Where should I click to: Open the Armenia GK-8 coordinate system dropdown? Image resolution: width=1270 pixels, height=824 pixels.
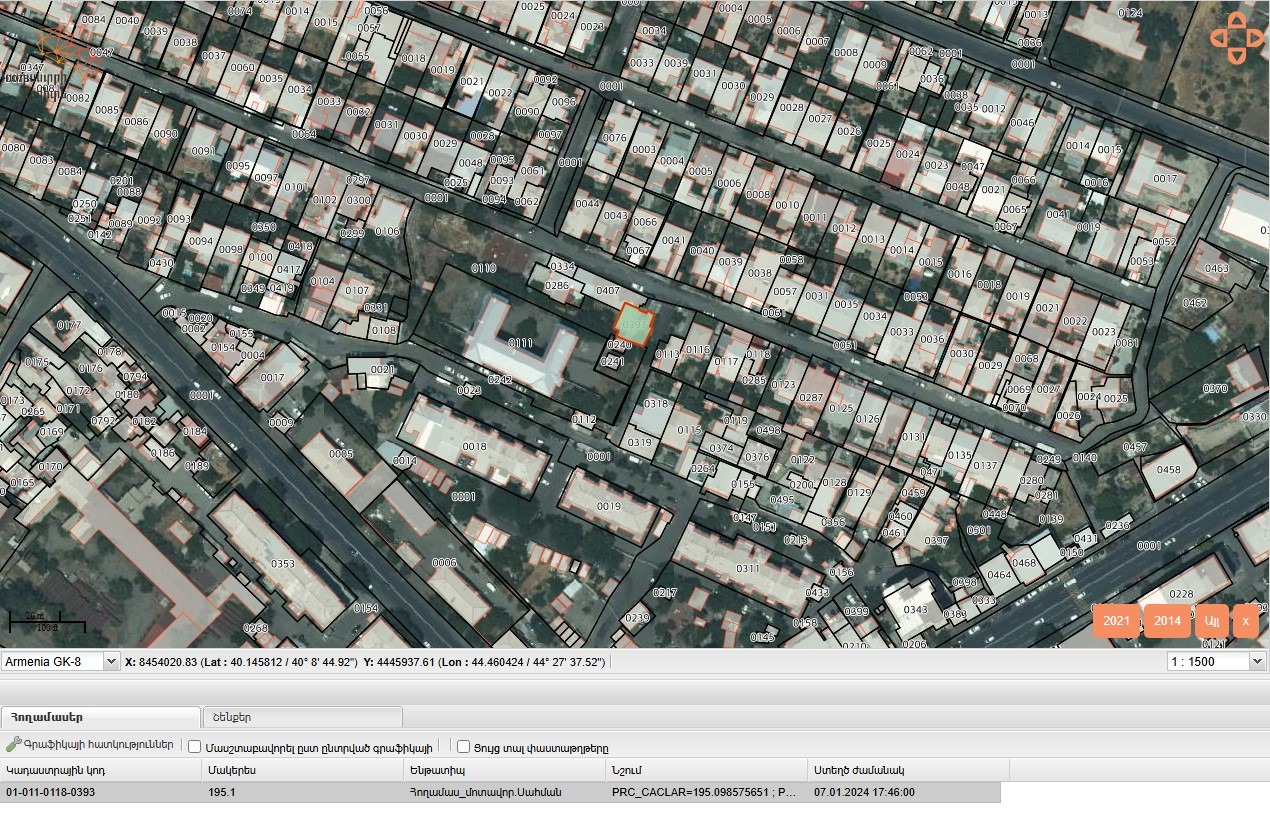pos(61,661)
